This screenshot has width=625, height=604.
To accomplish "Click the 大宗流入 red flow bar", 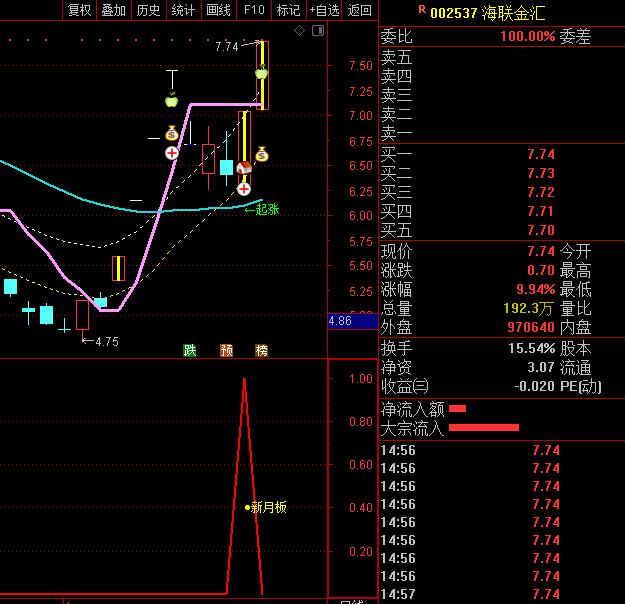I will pos(484,428).
